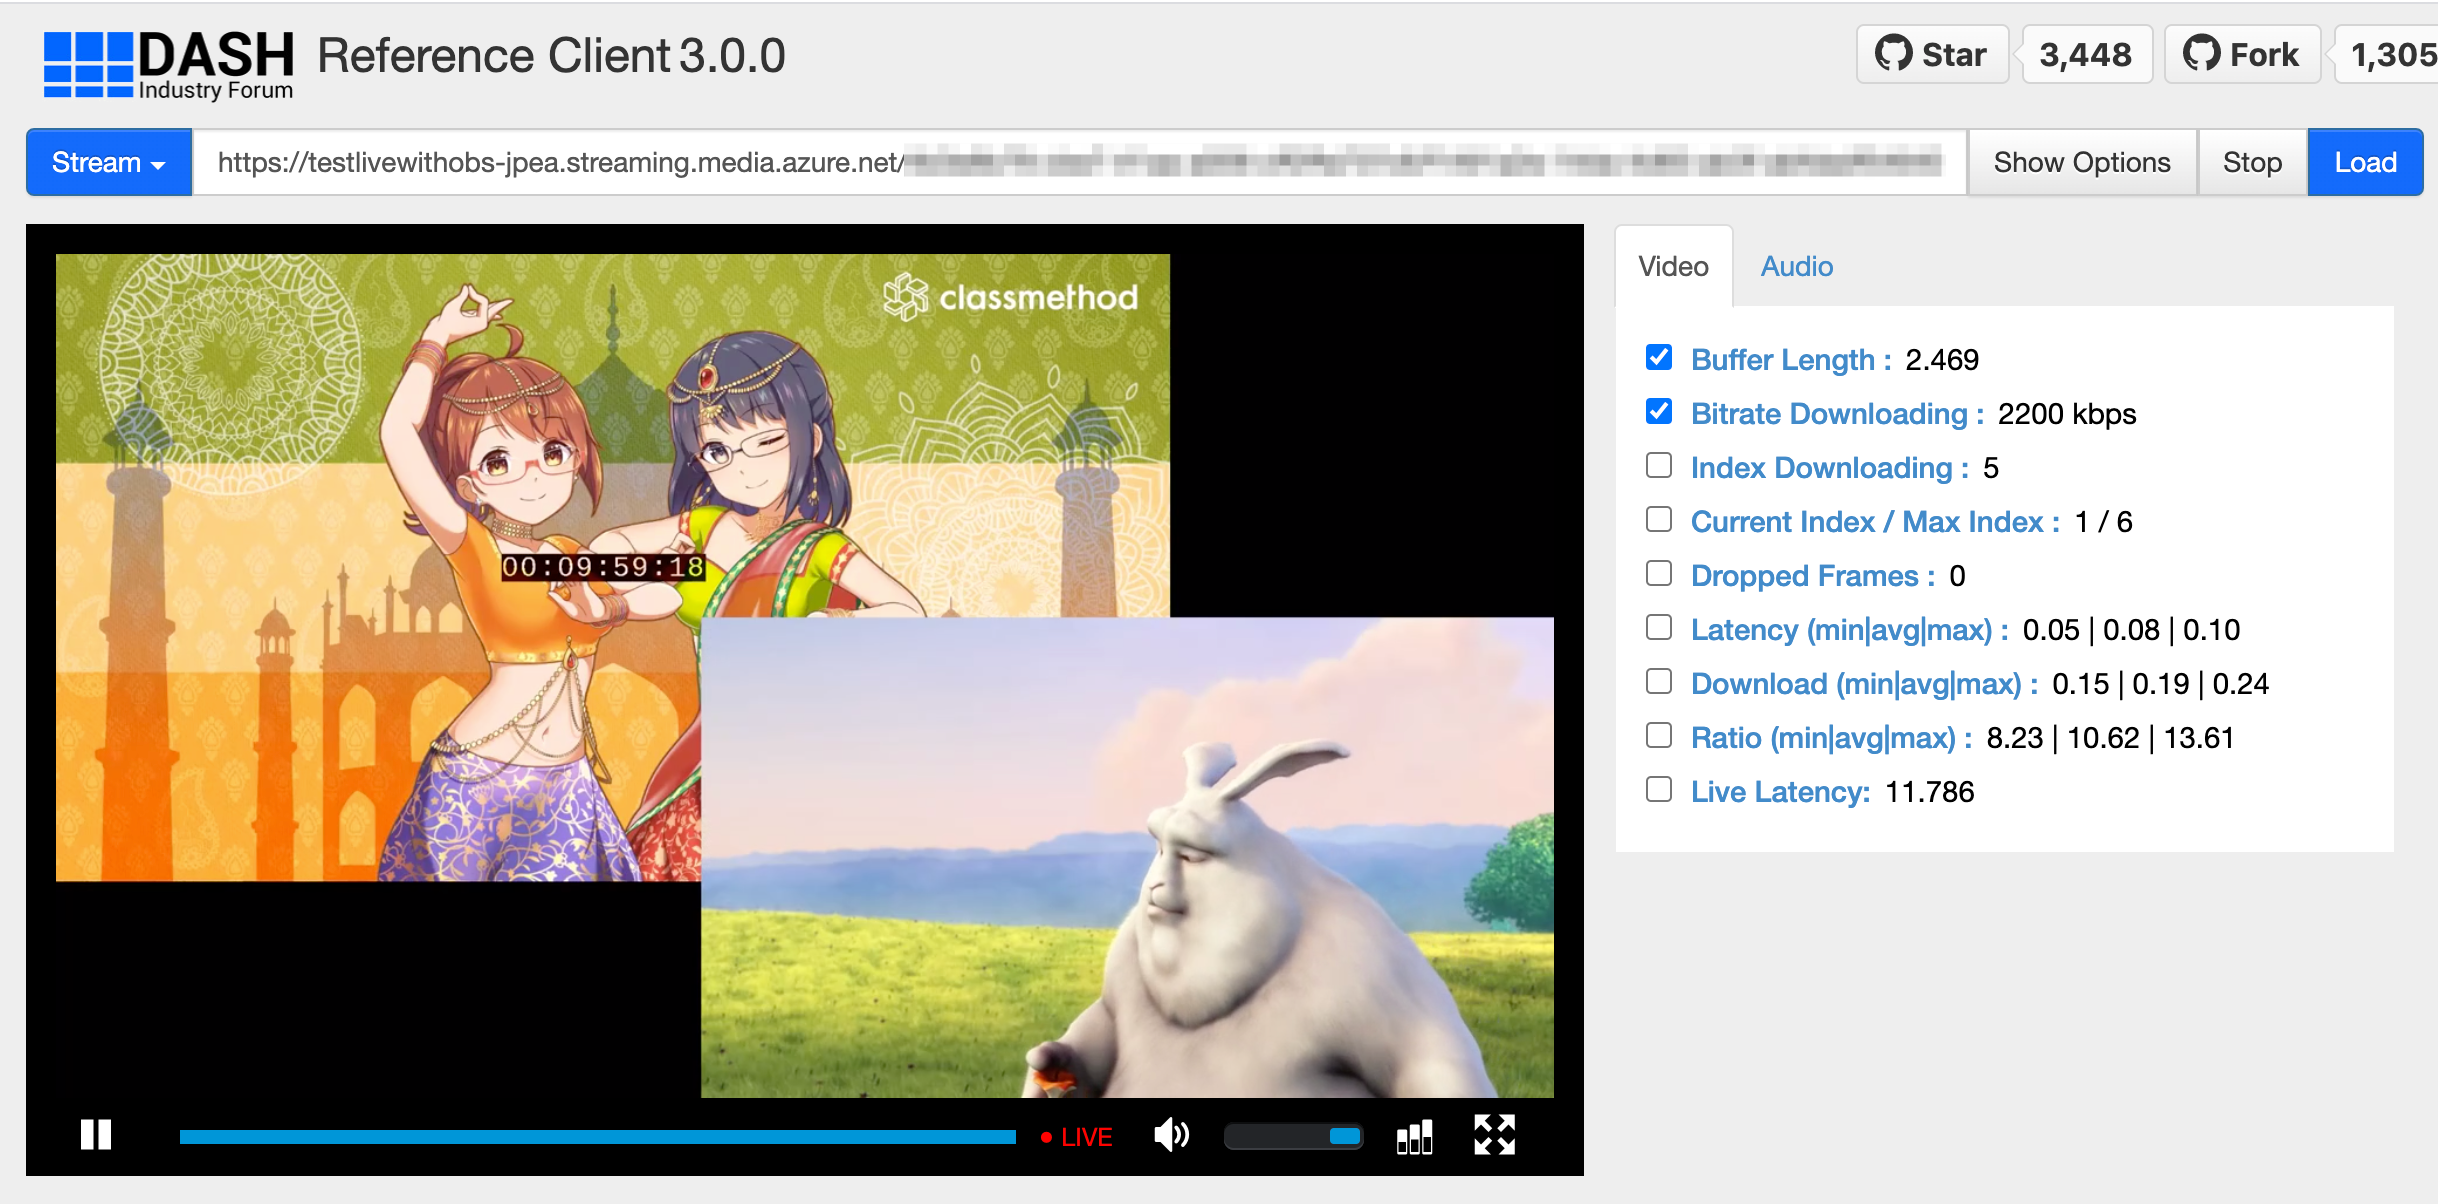Enter fullscreen with the expand icon
The image size is (2438, 1204).
click(x=1495, y=1135)
